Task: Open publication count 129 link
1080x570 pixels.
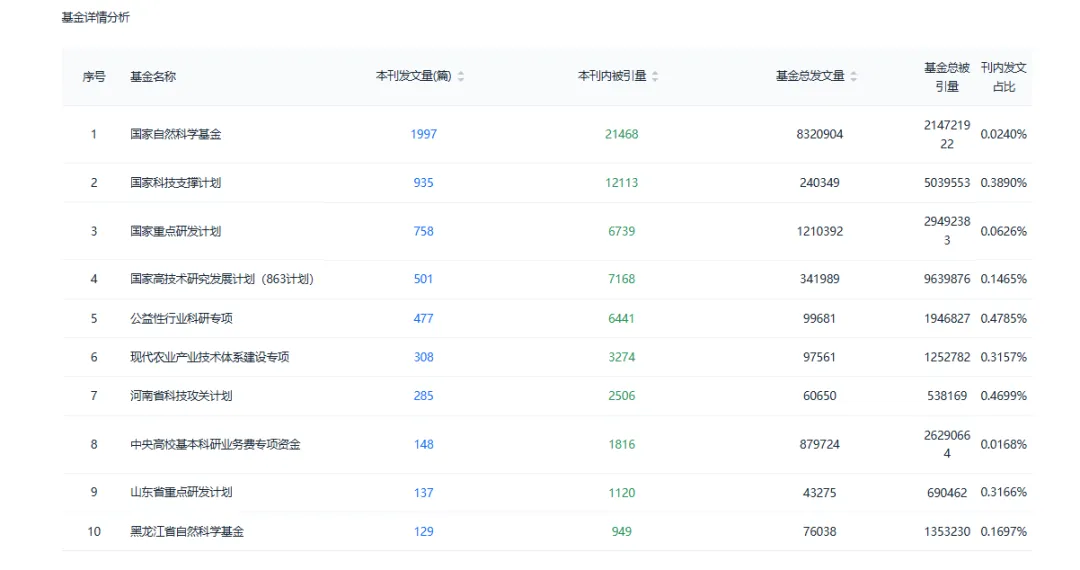Action: (424, 531)
